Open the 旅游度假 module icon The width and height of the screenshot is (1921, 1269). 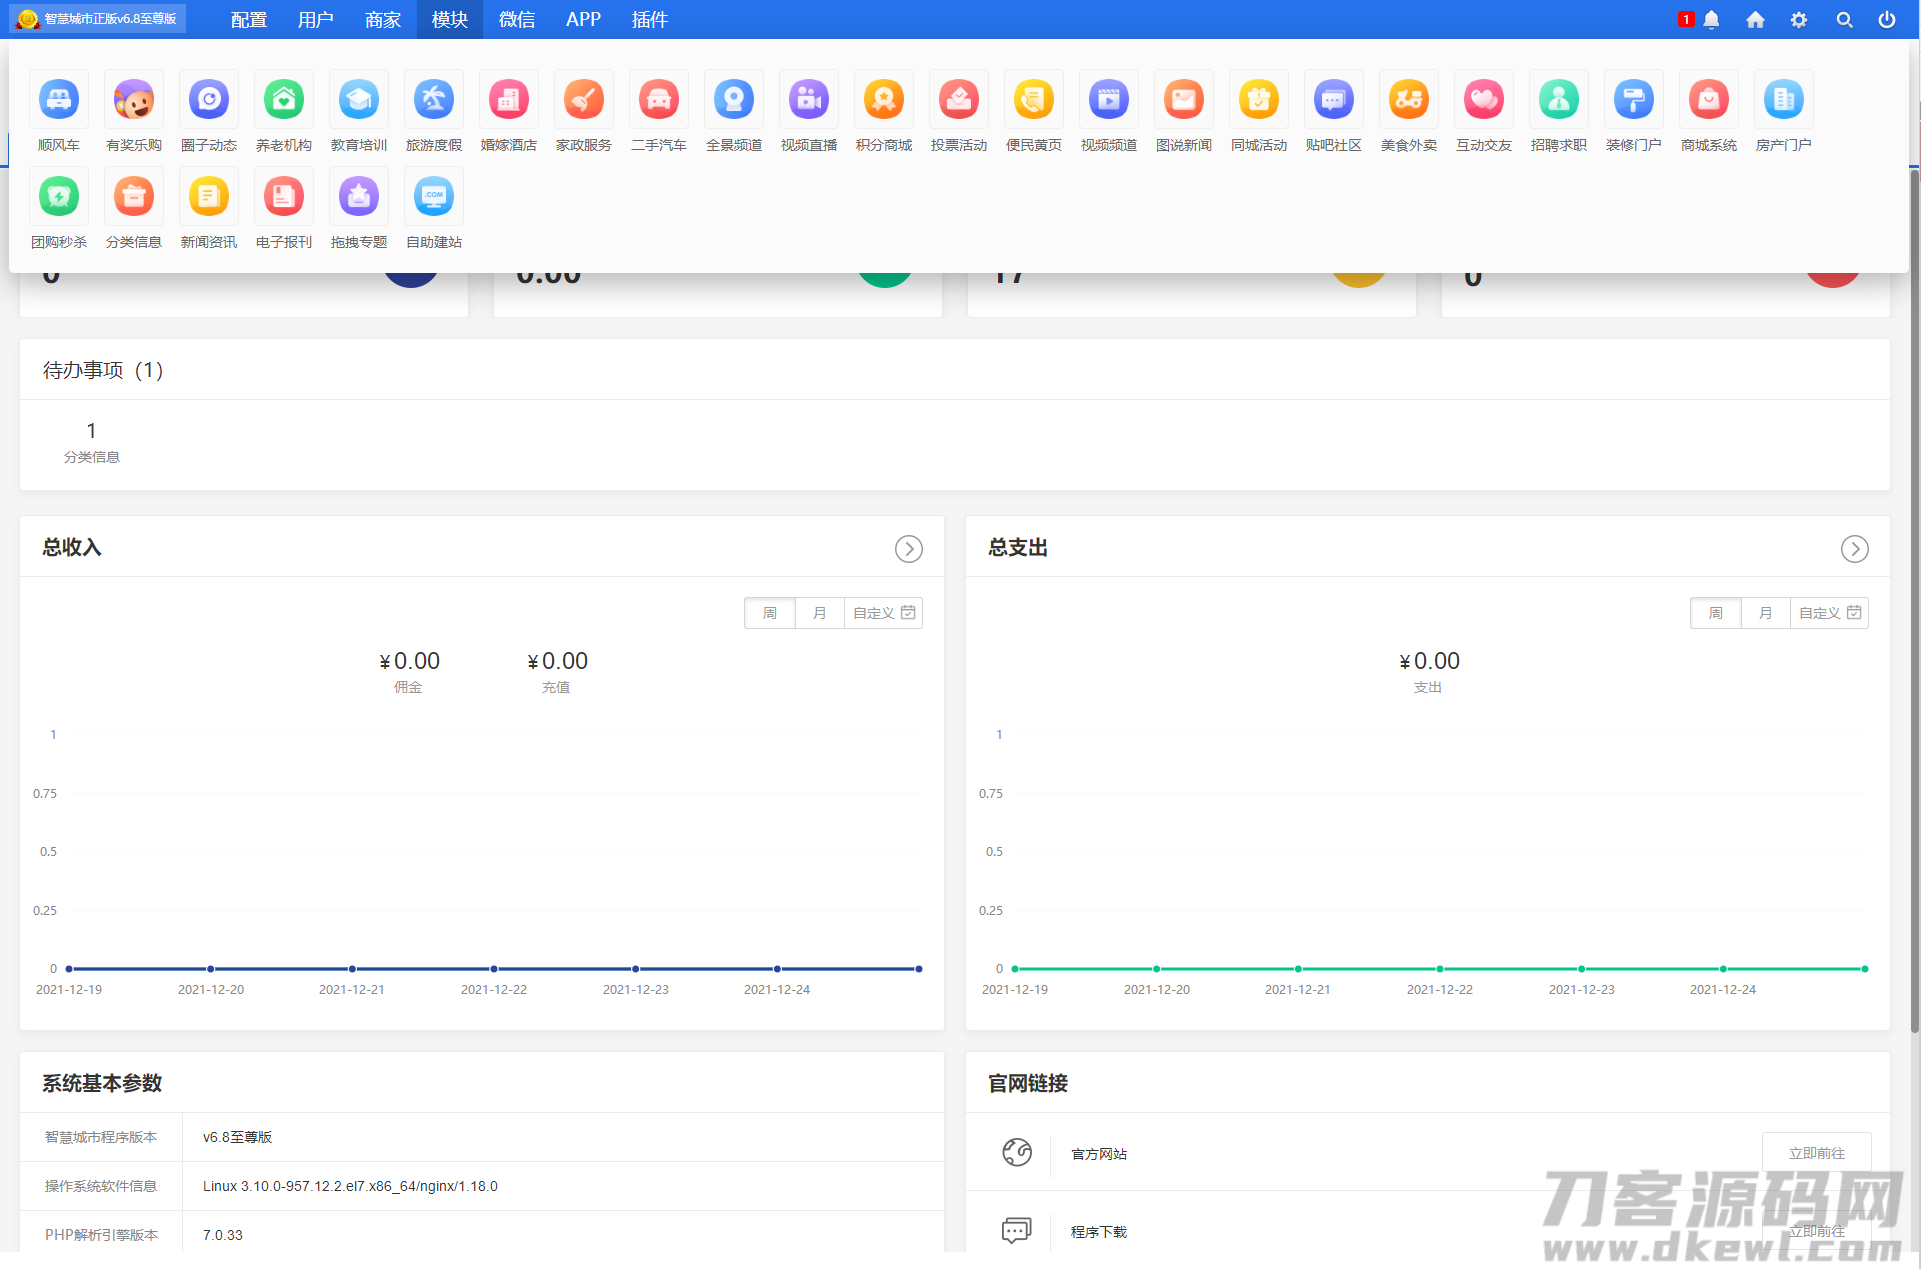tap(434, 100)
